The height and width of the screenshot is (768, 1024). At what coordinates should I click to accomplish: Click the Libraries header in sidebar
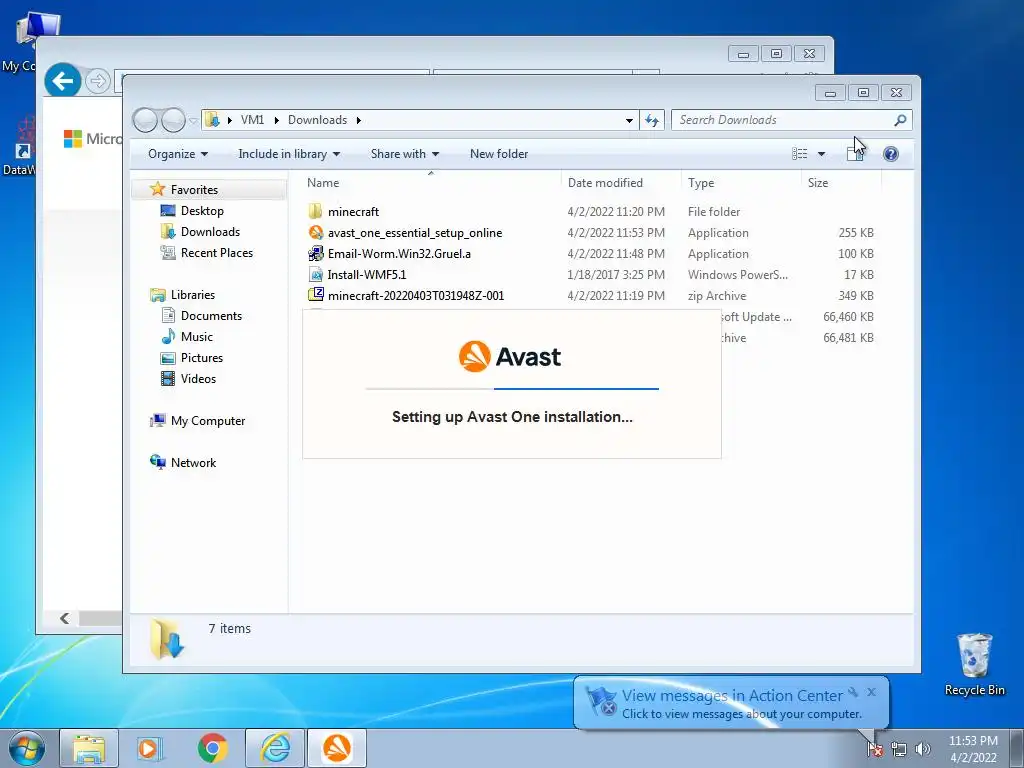tap(192, 295)
